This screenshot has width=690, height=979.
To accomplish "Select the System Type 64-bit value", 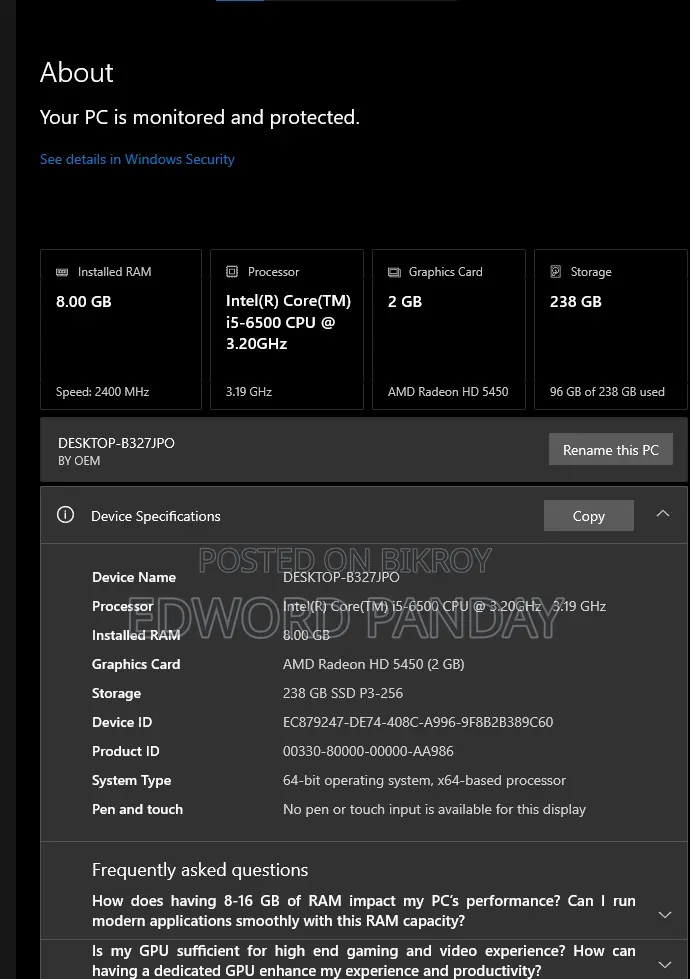I will pos(424,780).
